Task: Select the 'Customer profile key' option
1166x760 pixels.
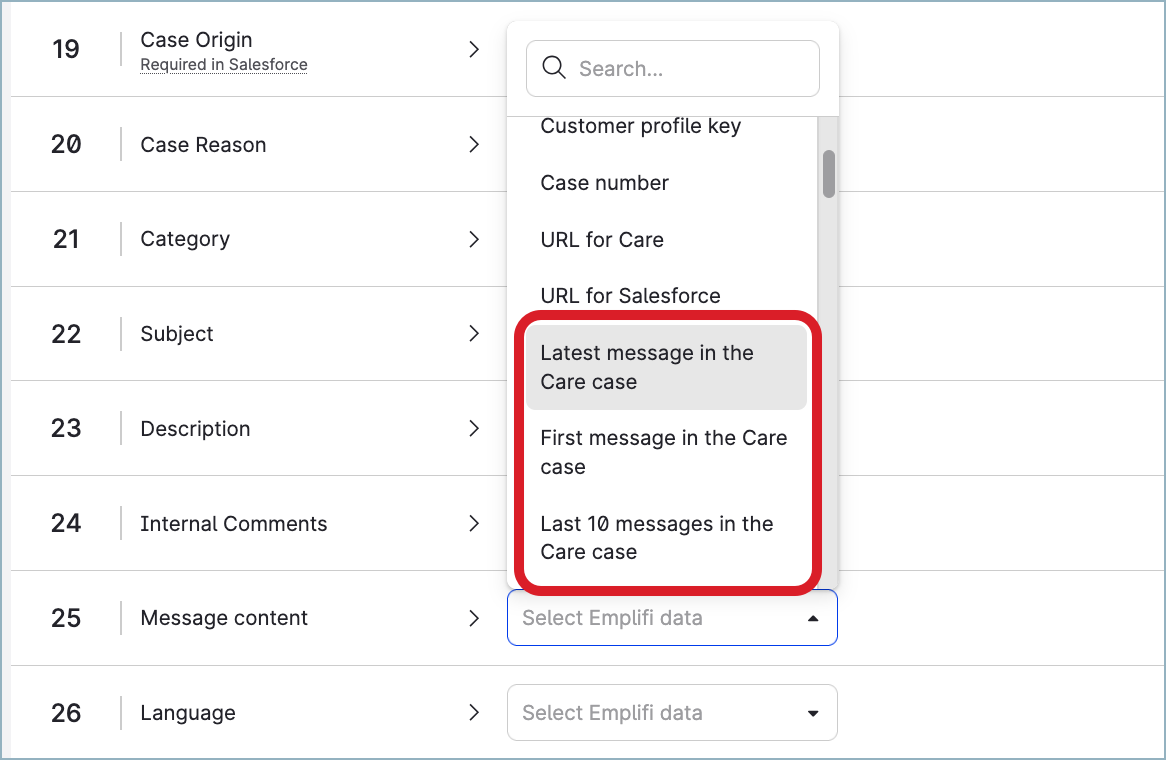Action: tap(640, 127)
